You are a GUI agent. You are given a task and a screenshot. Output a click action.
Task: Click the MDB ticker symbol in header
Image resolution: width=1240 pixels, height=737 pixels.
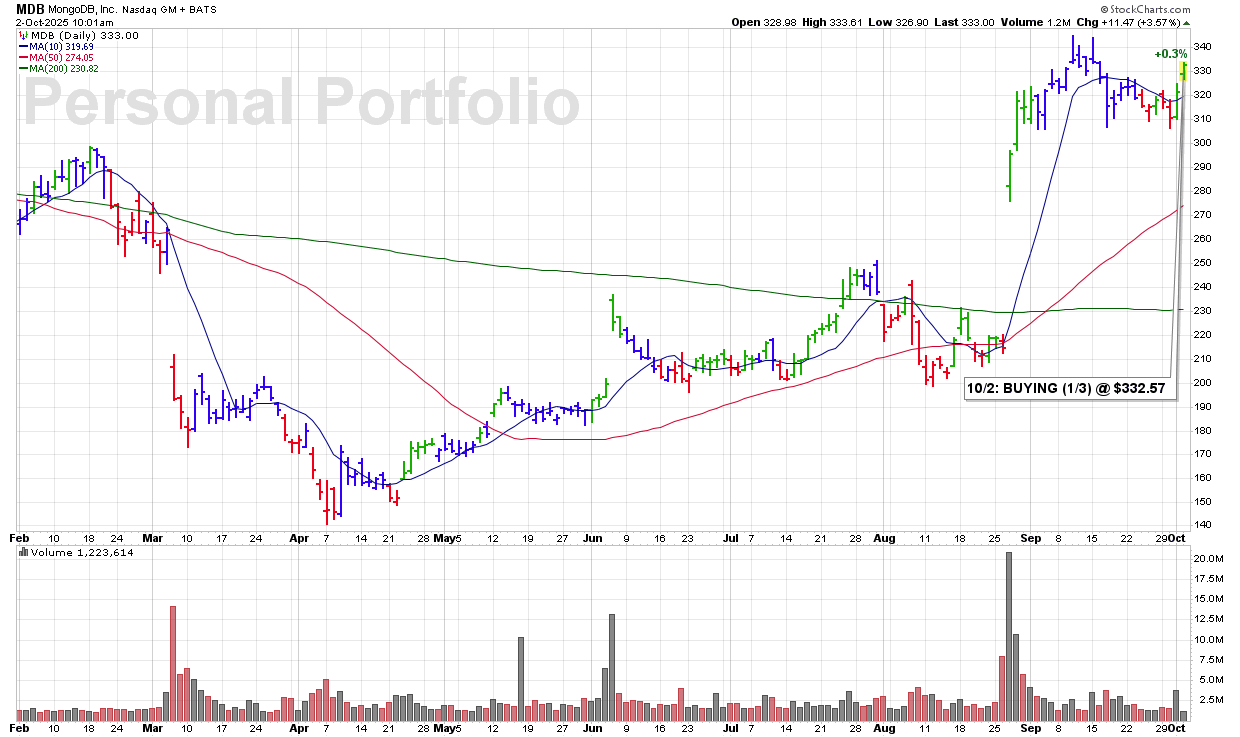(31, 7)
